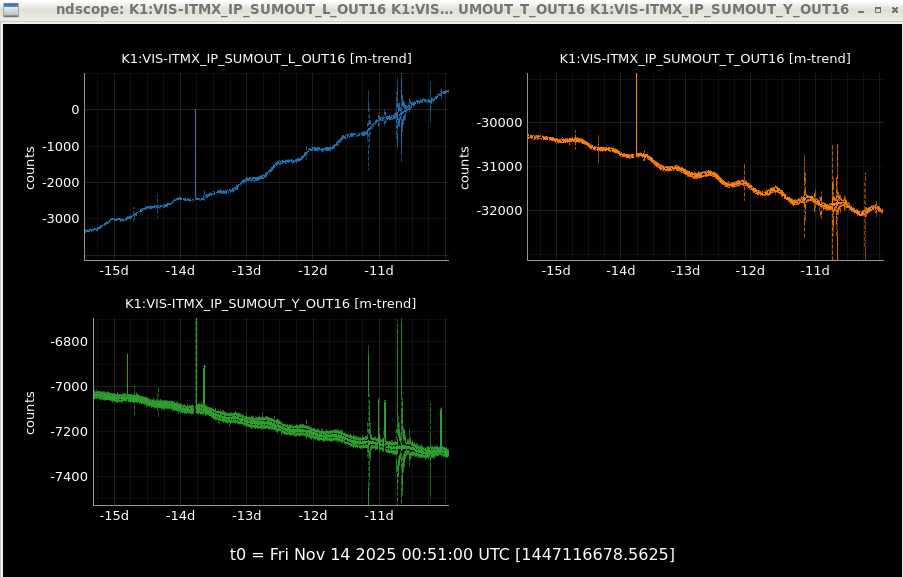Click the -3000 y-axis tick on L plot
The height and width of the screenshot is (577, 903).
click(x=60, y=218)
